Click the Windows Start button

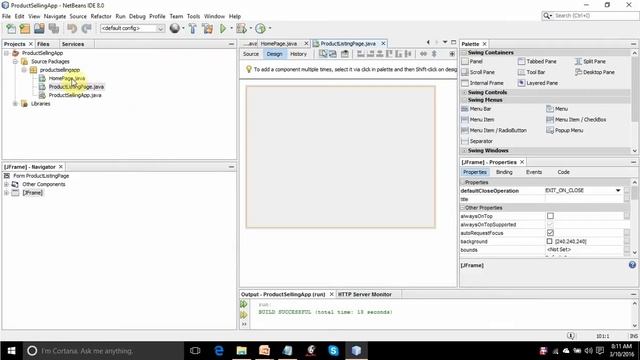tap(11, 351)
